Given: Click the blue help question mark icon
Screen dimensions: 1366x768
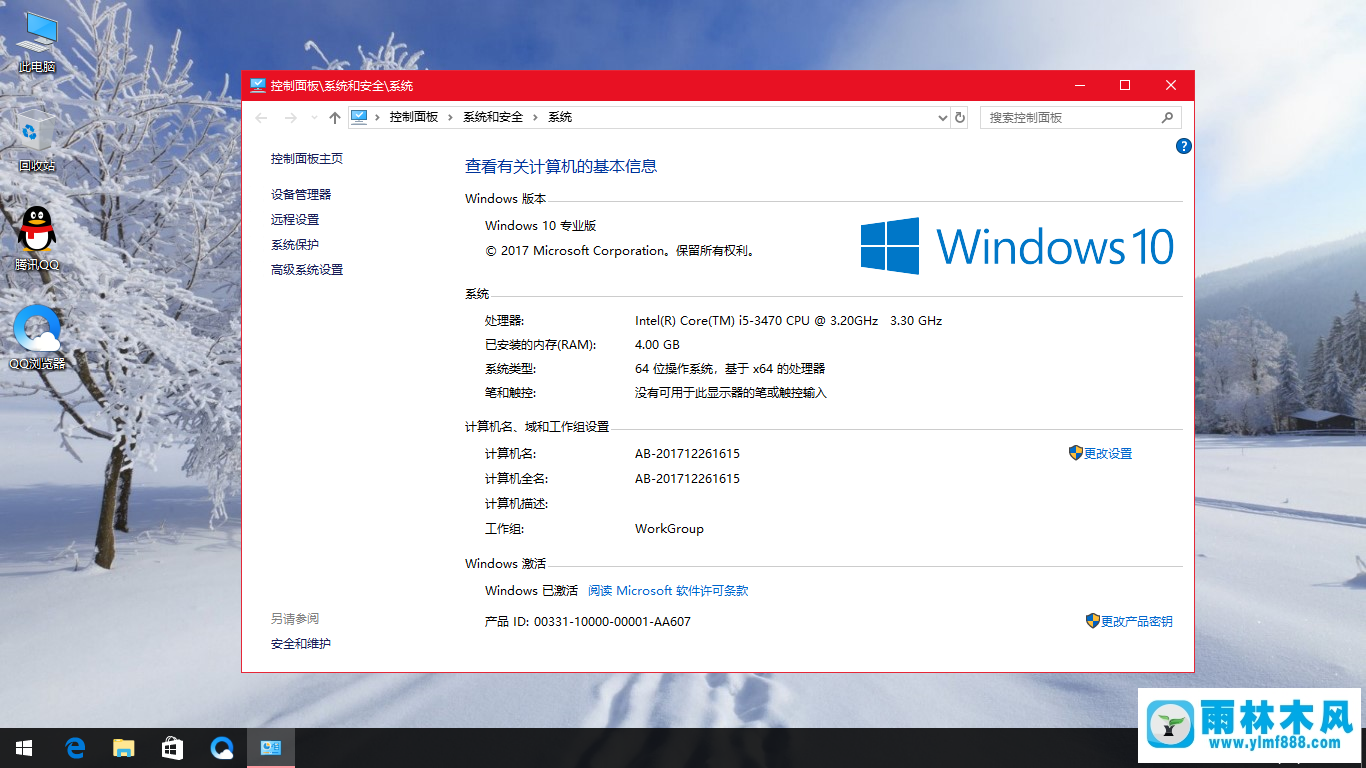Looking at the screenshot, I should [1184, 146].
